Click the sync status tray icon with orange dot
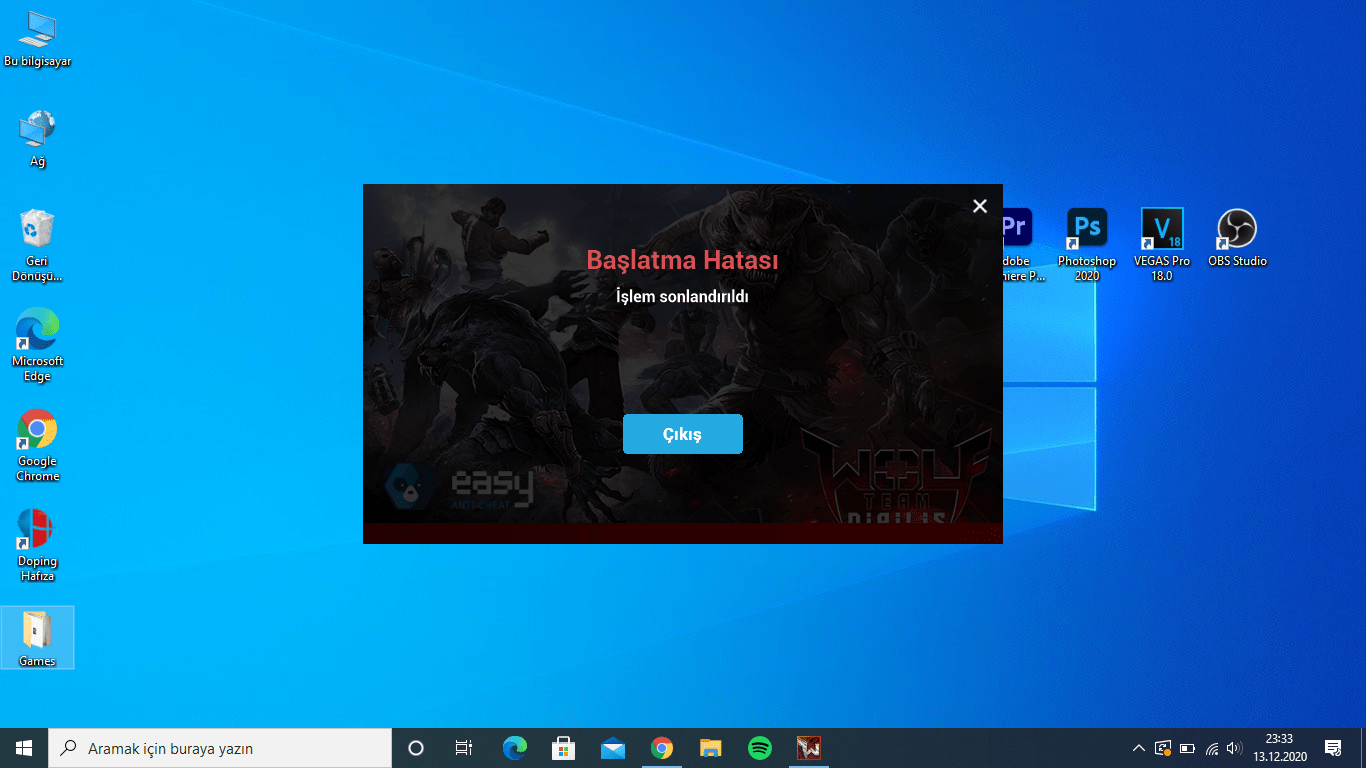Screen dimensions: 1366x768 [1163, 748]
